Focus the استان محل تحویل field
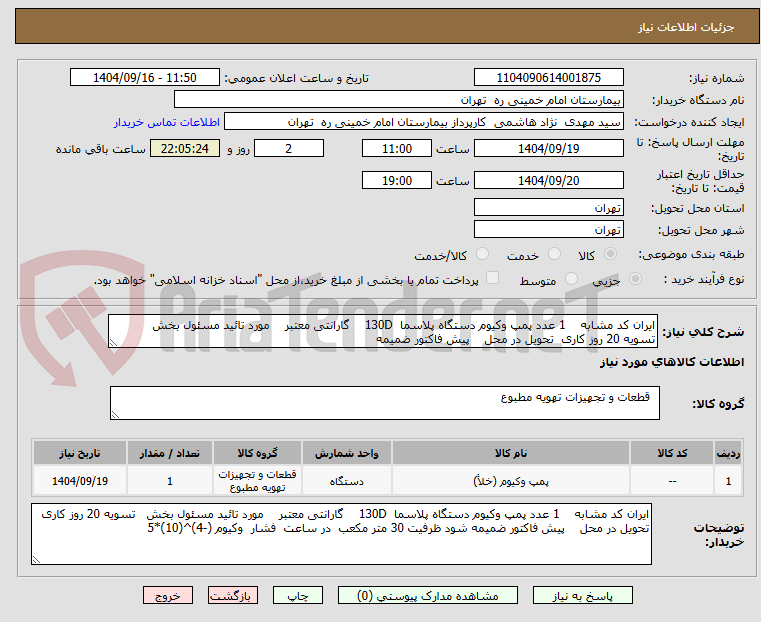 point(548,208)
